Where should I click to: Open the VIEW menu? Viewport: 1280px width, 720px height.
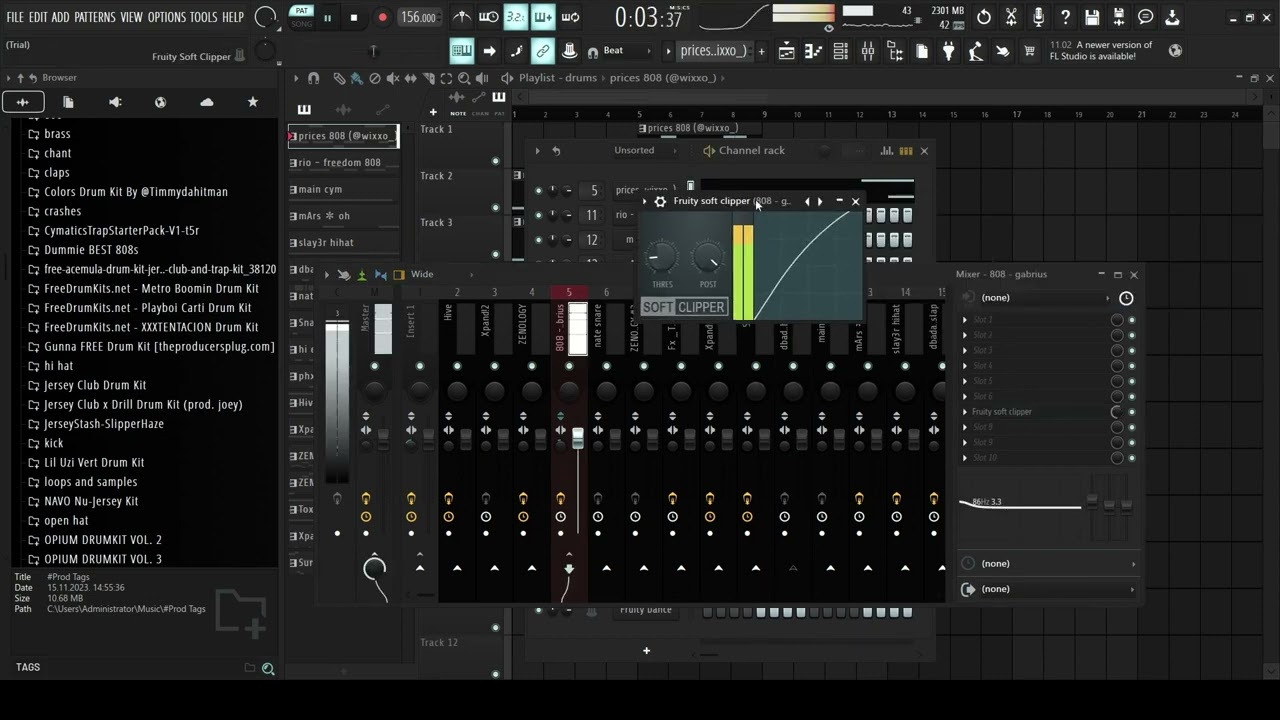(x=131, y=17)
